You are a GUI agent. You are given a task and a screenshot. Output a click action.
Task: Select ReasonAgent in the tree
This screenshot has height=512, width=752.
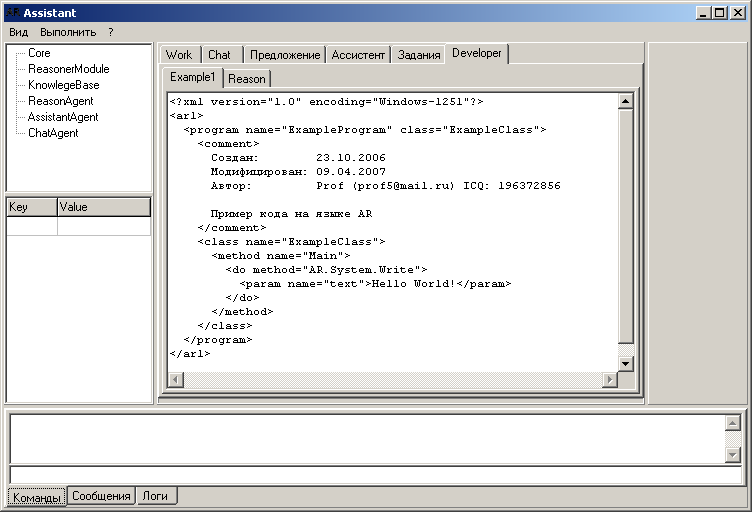(x=62, y=101)
